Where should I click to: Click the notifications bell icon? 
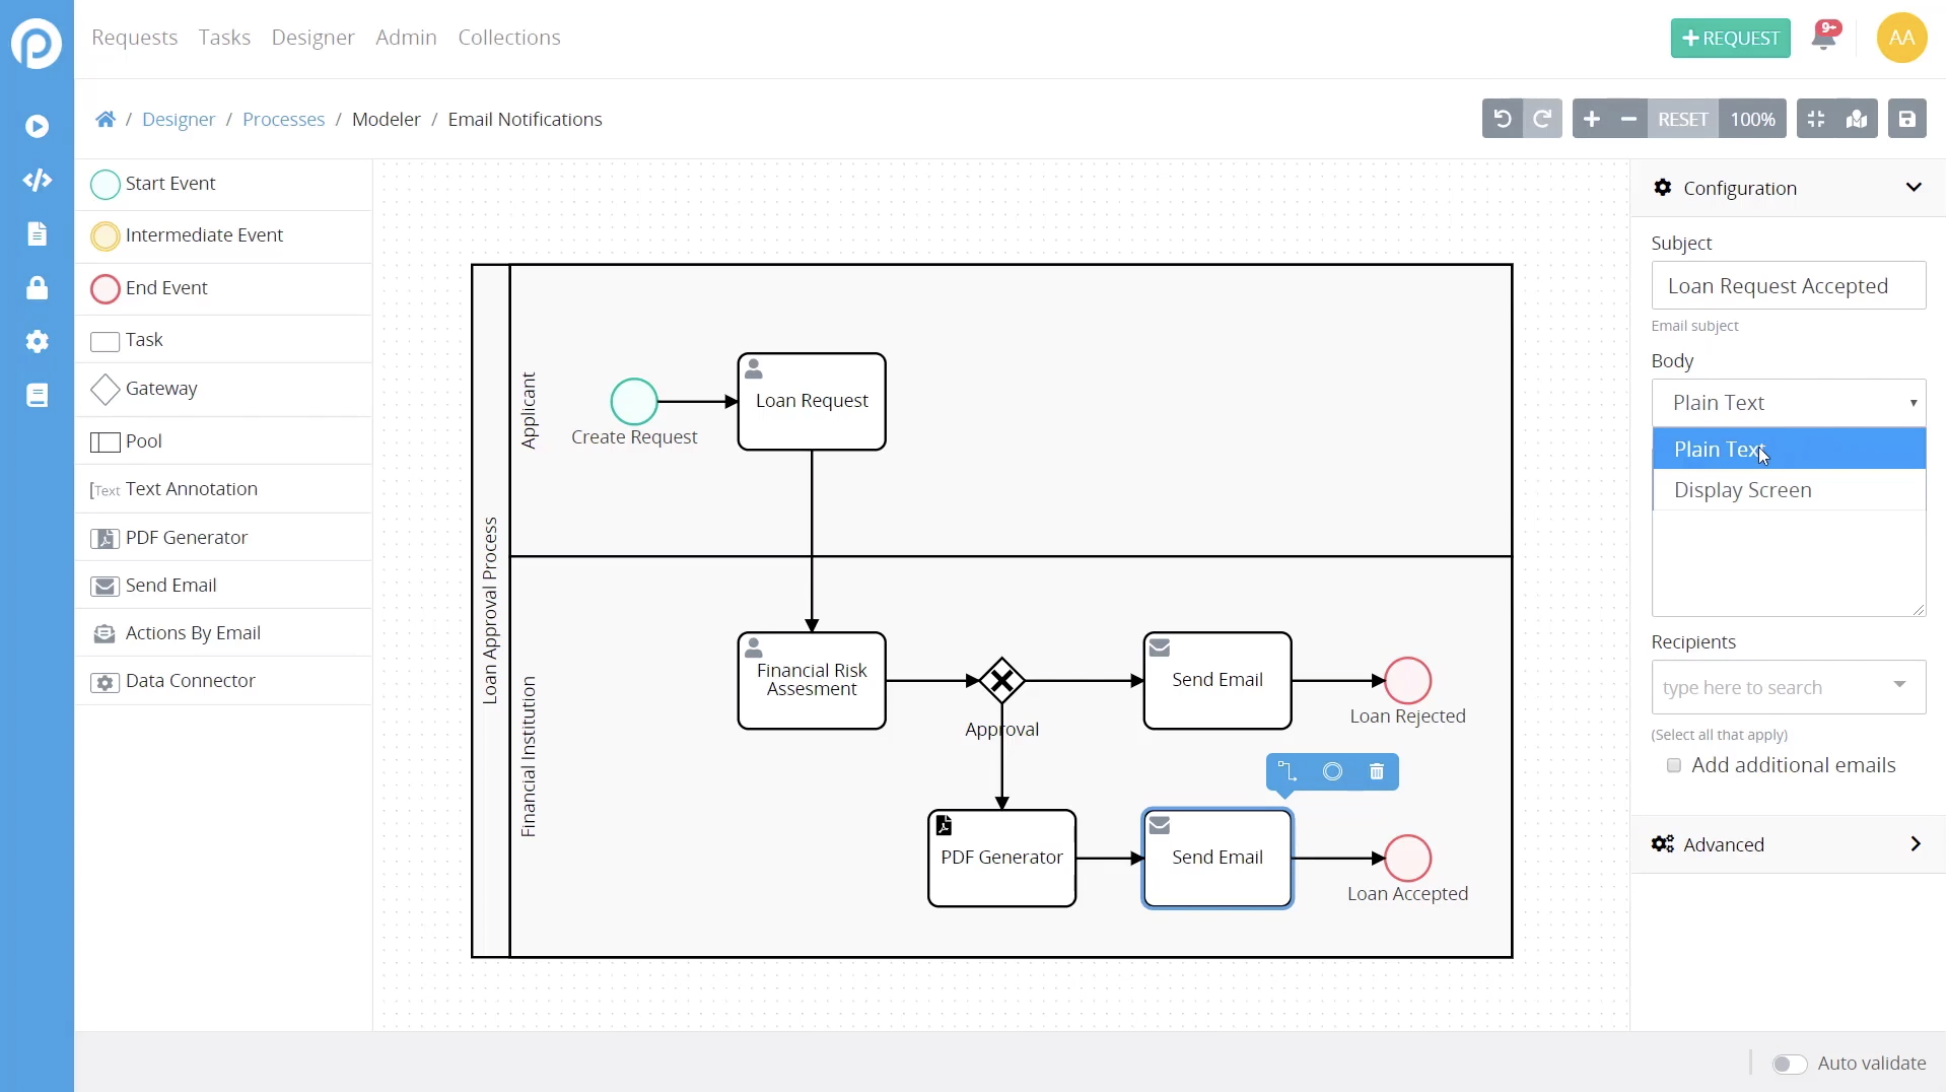coord(1823,37)
